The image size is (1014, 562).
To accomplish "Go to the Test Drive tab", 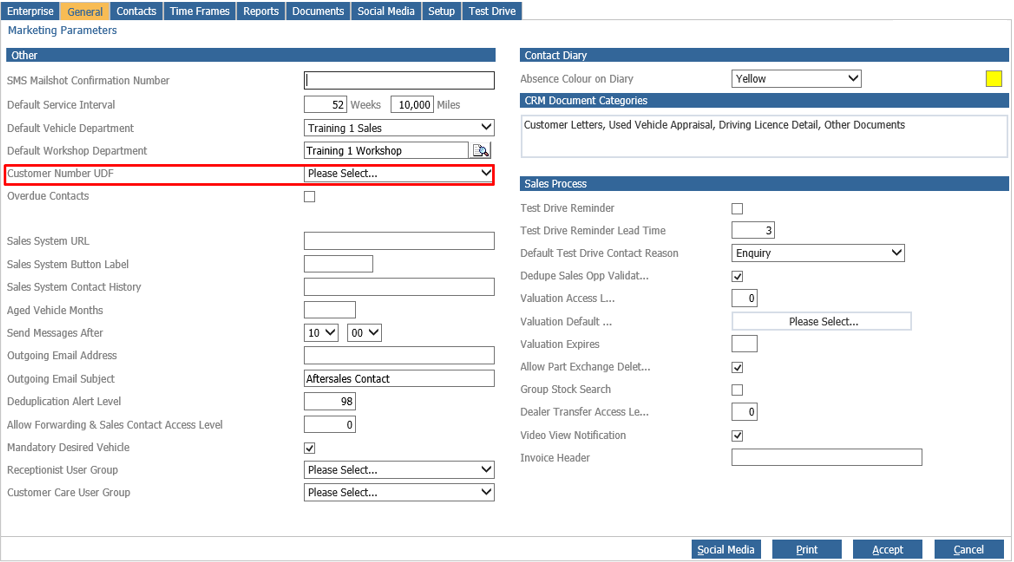I will (492, 11).
